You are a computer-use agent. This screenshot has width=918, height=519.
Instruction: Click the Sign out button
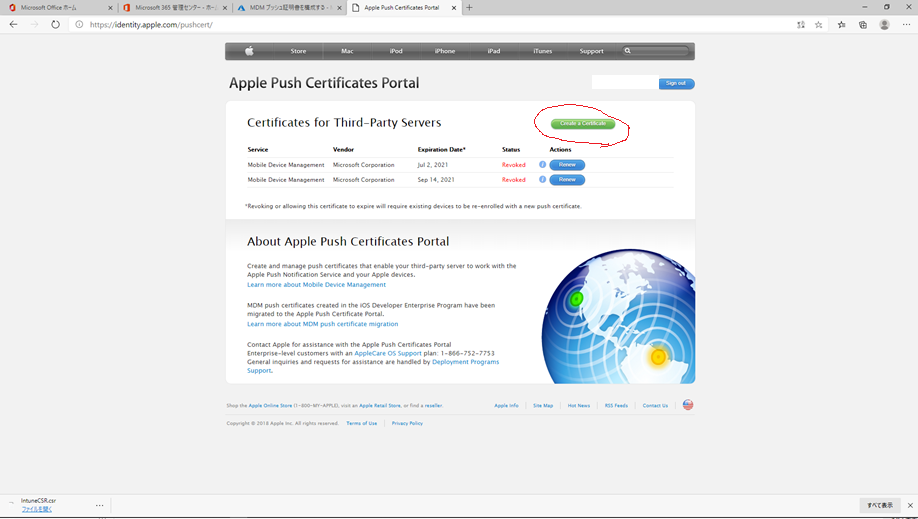pos(676,84)
